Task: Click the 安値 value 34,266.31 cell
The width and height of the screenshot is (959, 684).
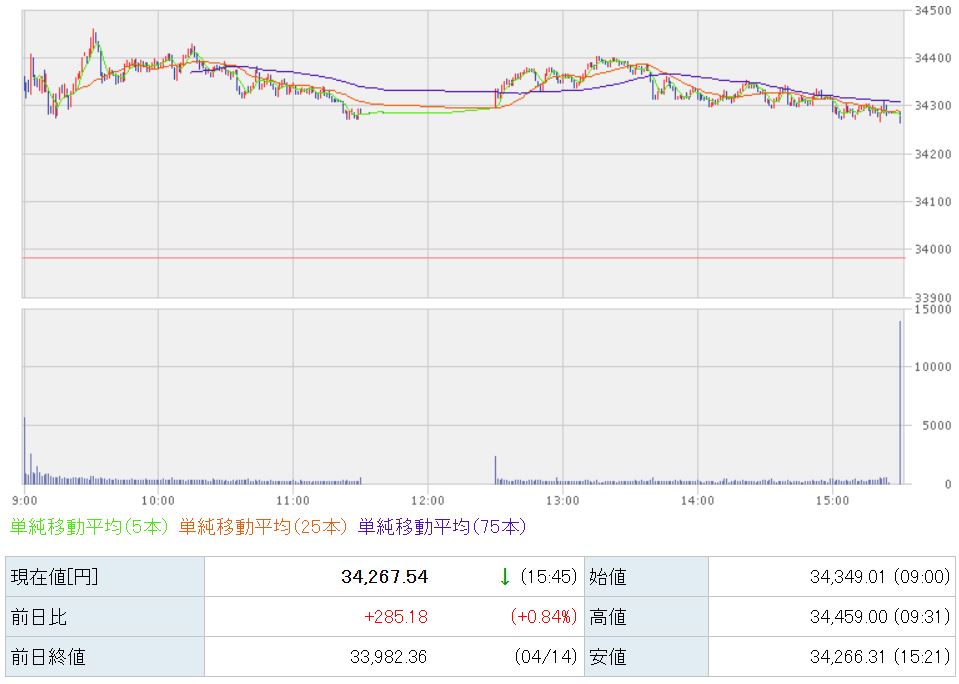Action: tap(832, 656)
